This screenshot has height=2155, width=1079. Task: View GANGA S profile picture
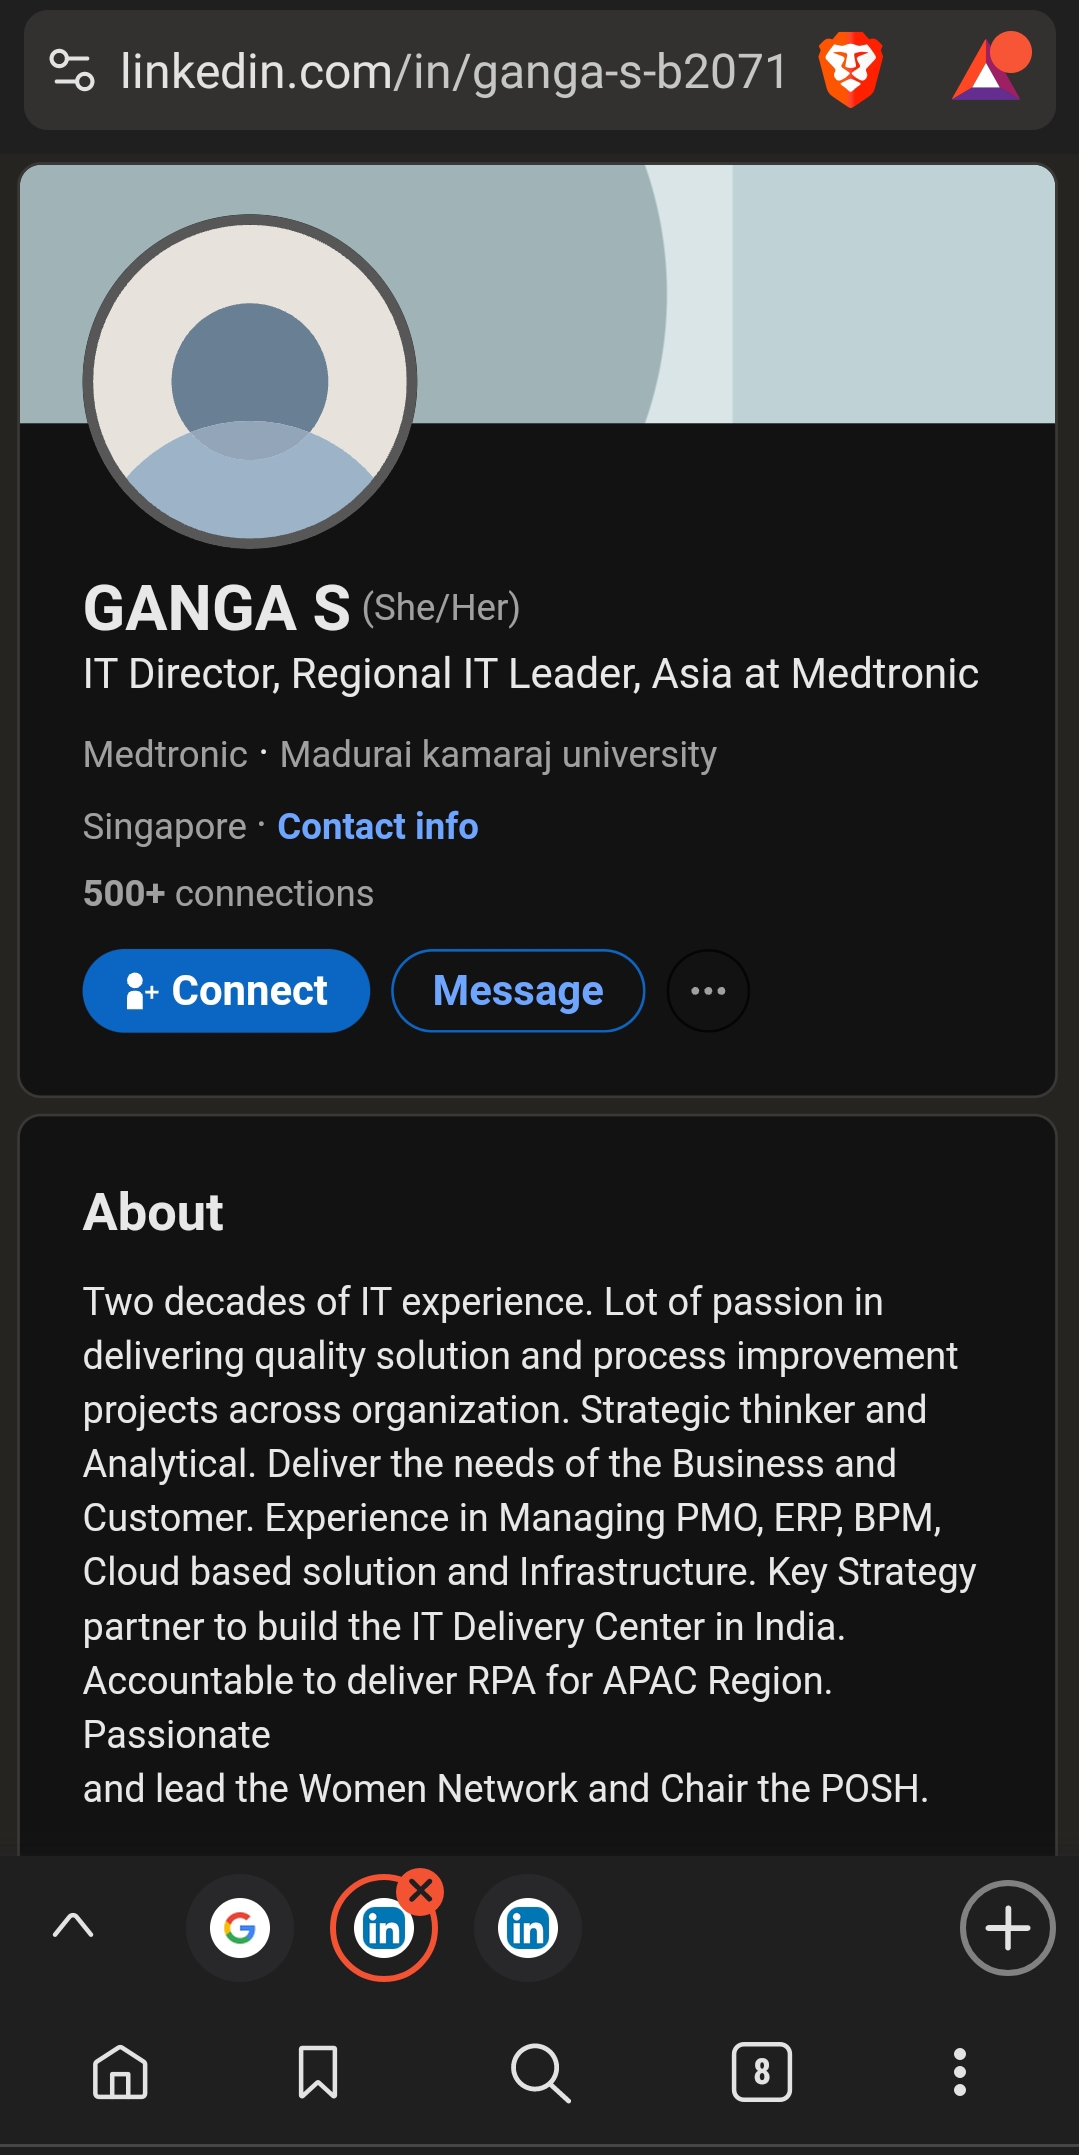pyautogui.click(x=250, y=381)
